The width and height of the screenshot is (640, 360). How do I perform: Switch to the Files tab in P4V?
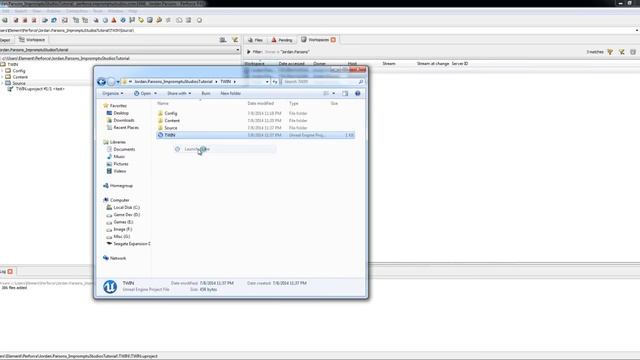[255, 40]
